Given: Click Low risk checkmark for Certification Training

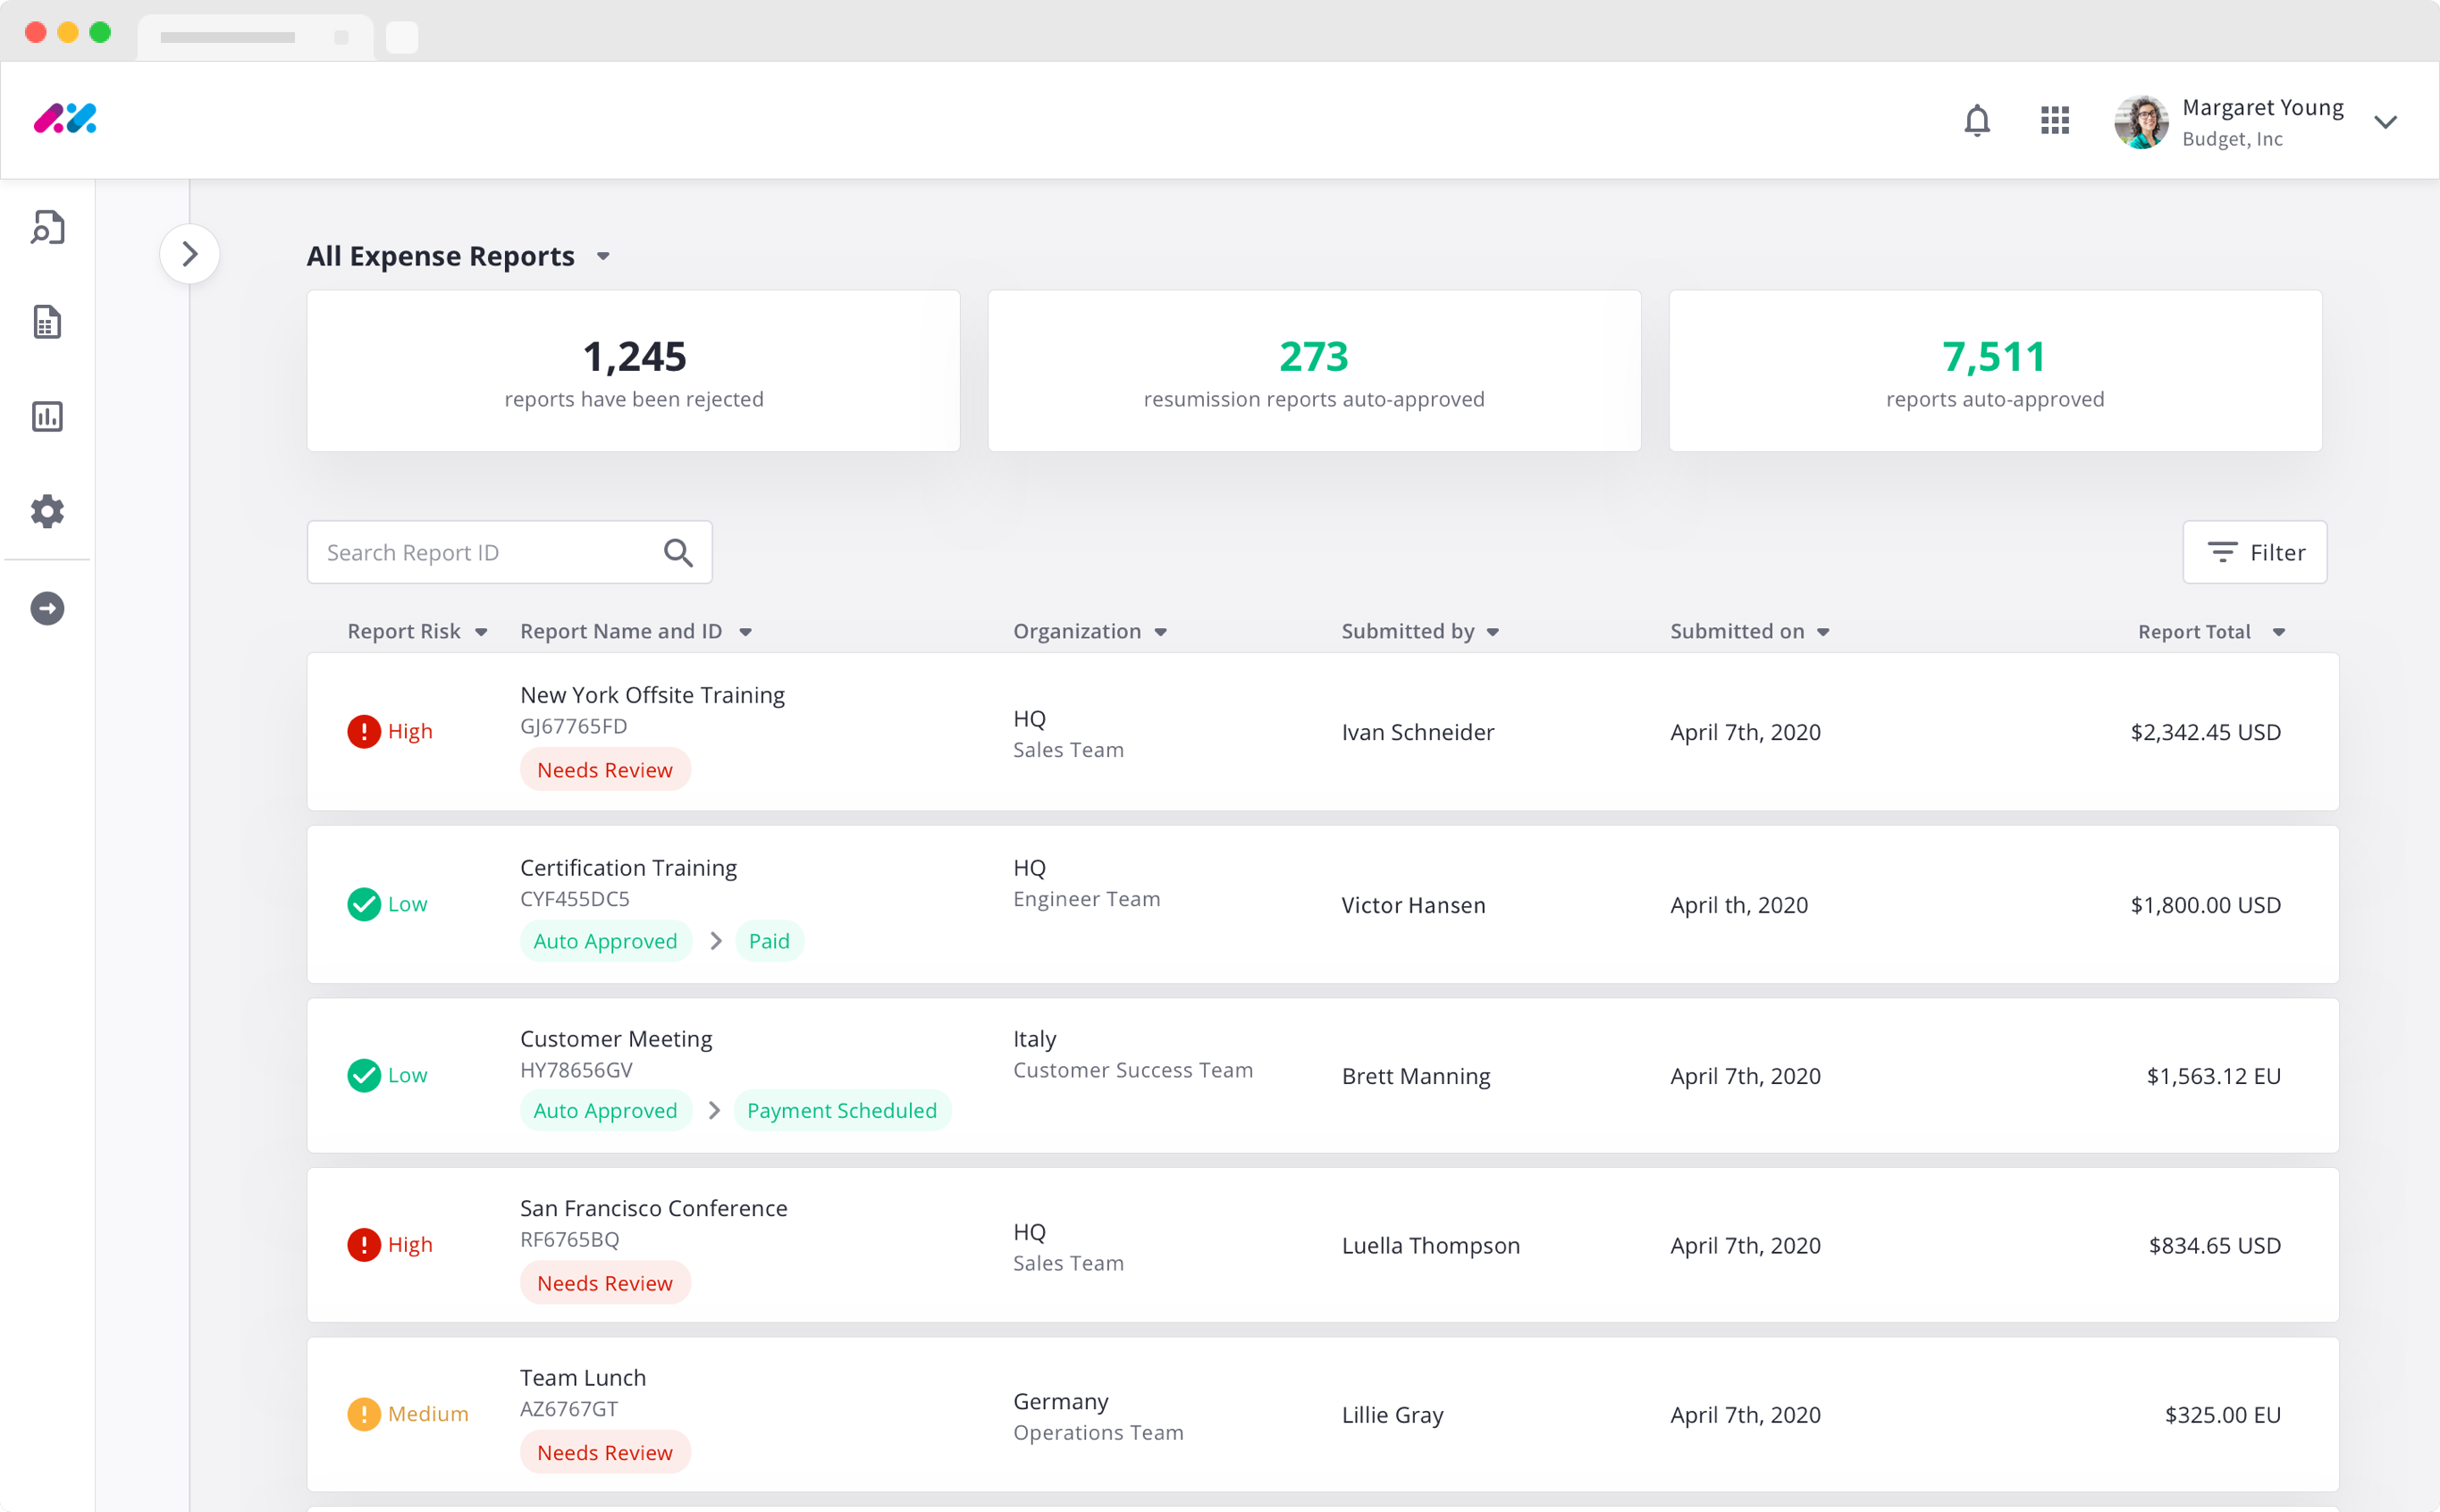Looking at the screenshot, I should 364,904.
